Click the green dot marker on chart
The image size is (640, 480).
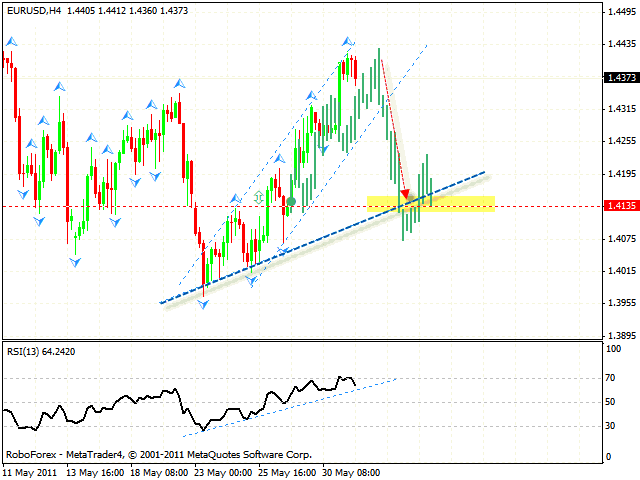(291, 202)
